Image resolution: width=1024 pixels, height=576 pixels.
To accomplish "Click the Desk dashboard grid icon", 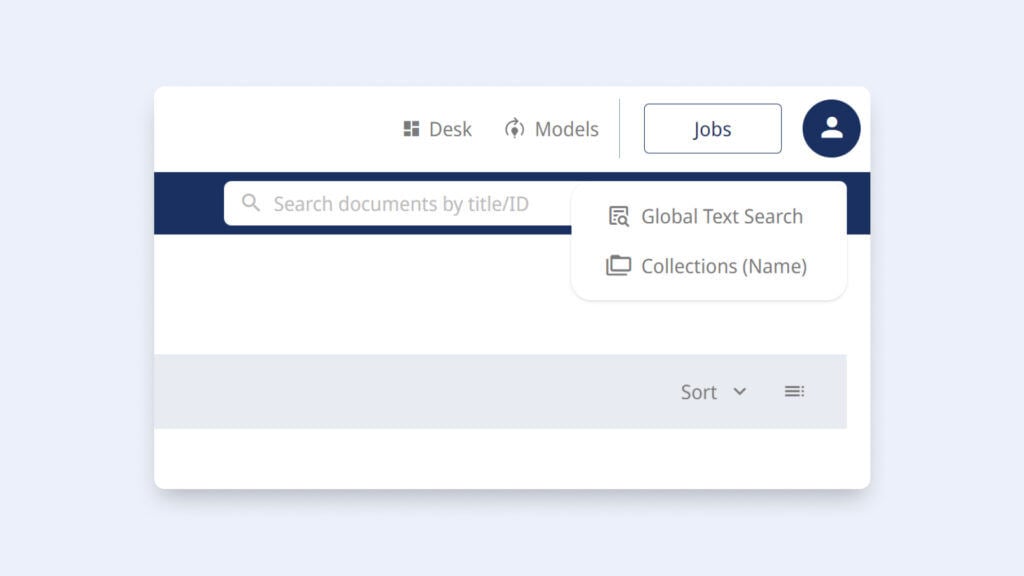I will point(411,129).
